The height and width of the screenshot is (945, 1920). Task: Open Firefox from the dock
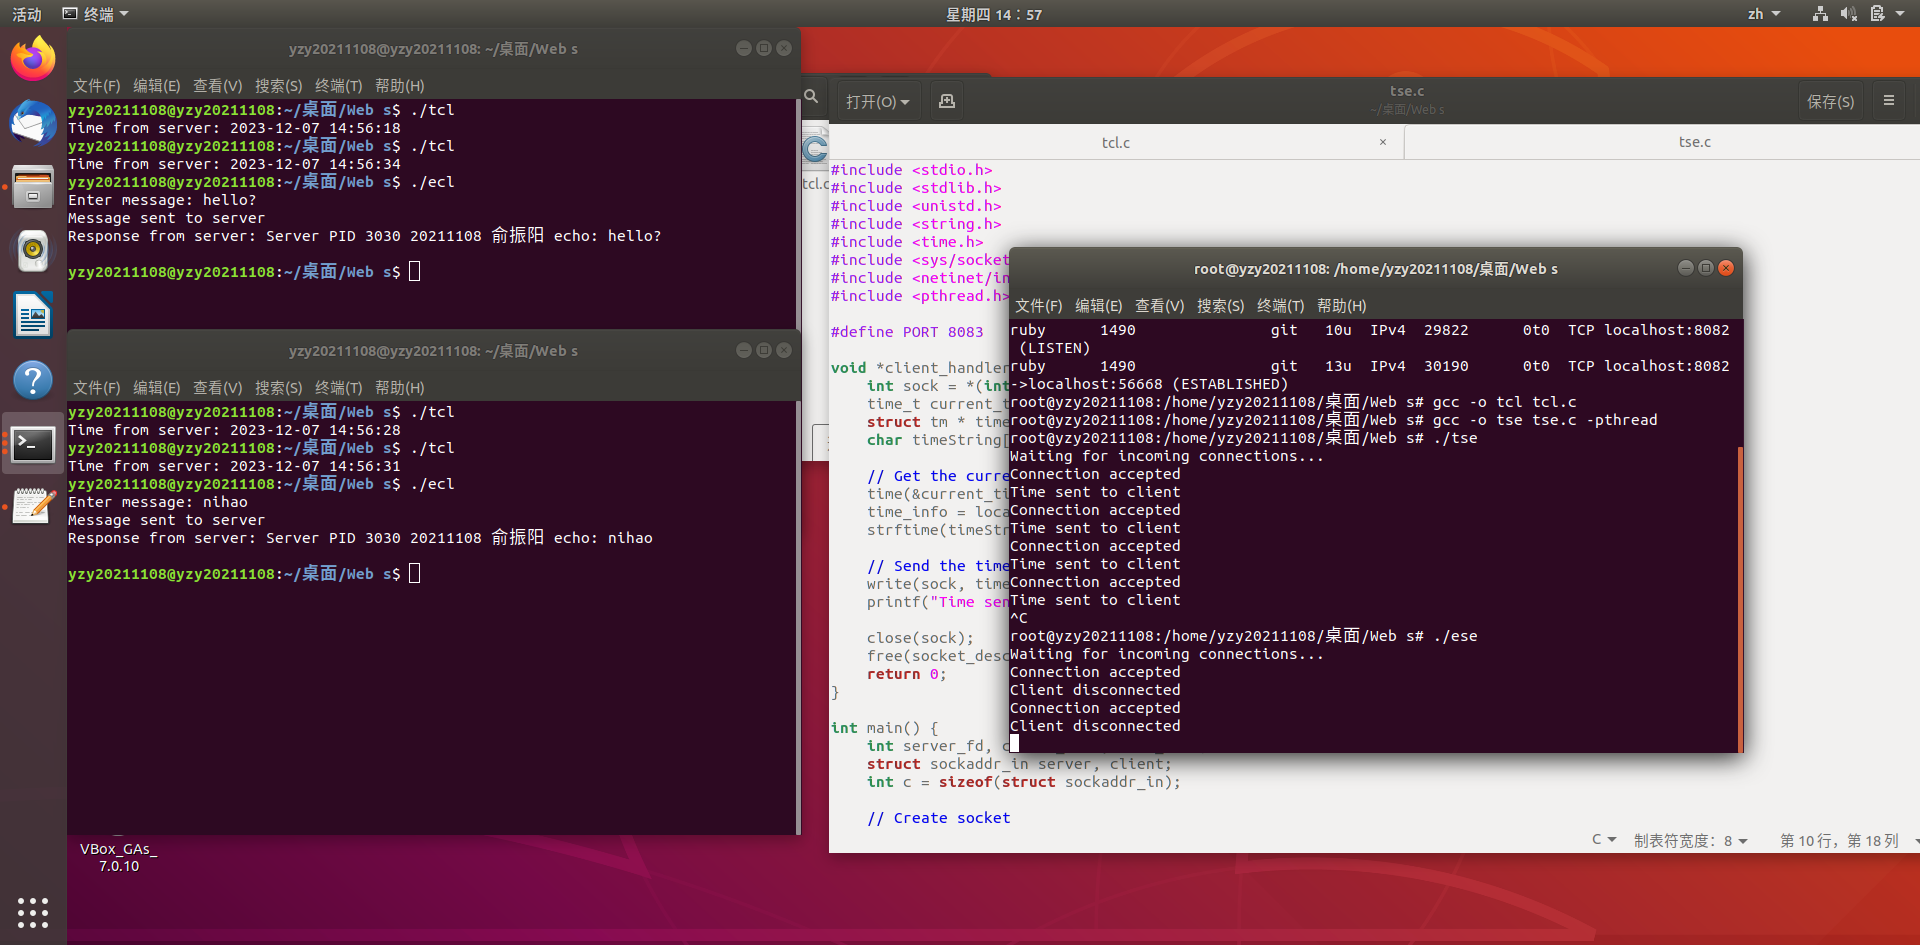tap(33, 59)
